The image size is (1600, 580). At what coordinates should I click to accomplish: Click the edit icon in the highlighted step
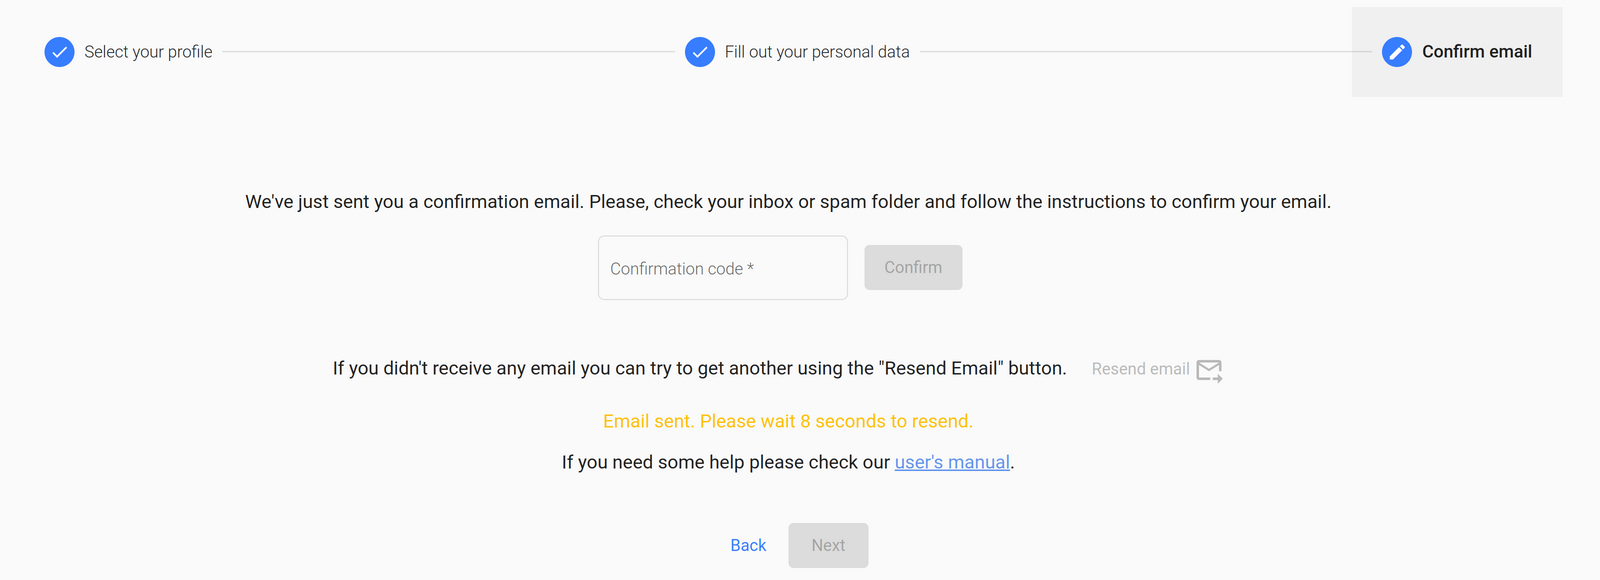(1396, 52)
